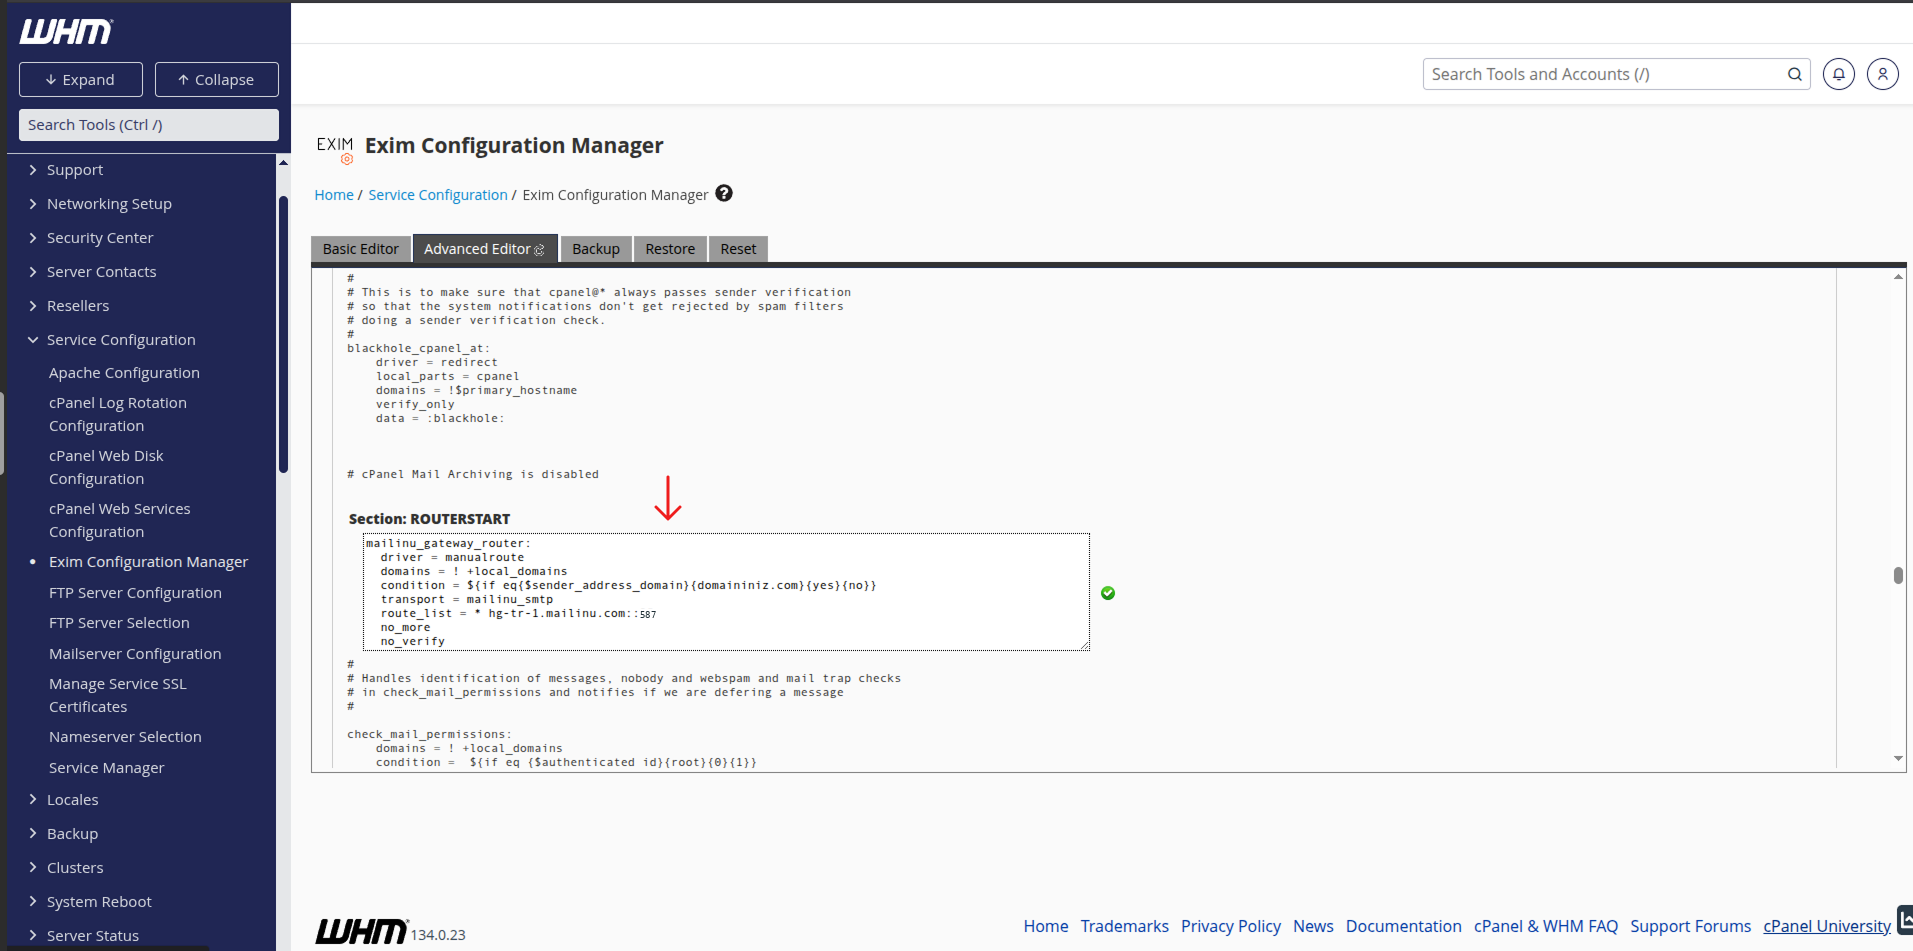Open the user account icon menu
The width and height of the screenshot is (1913, 951).
[x=1882, y=74]
